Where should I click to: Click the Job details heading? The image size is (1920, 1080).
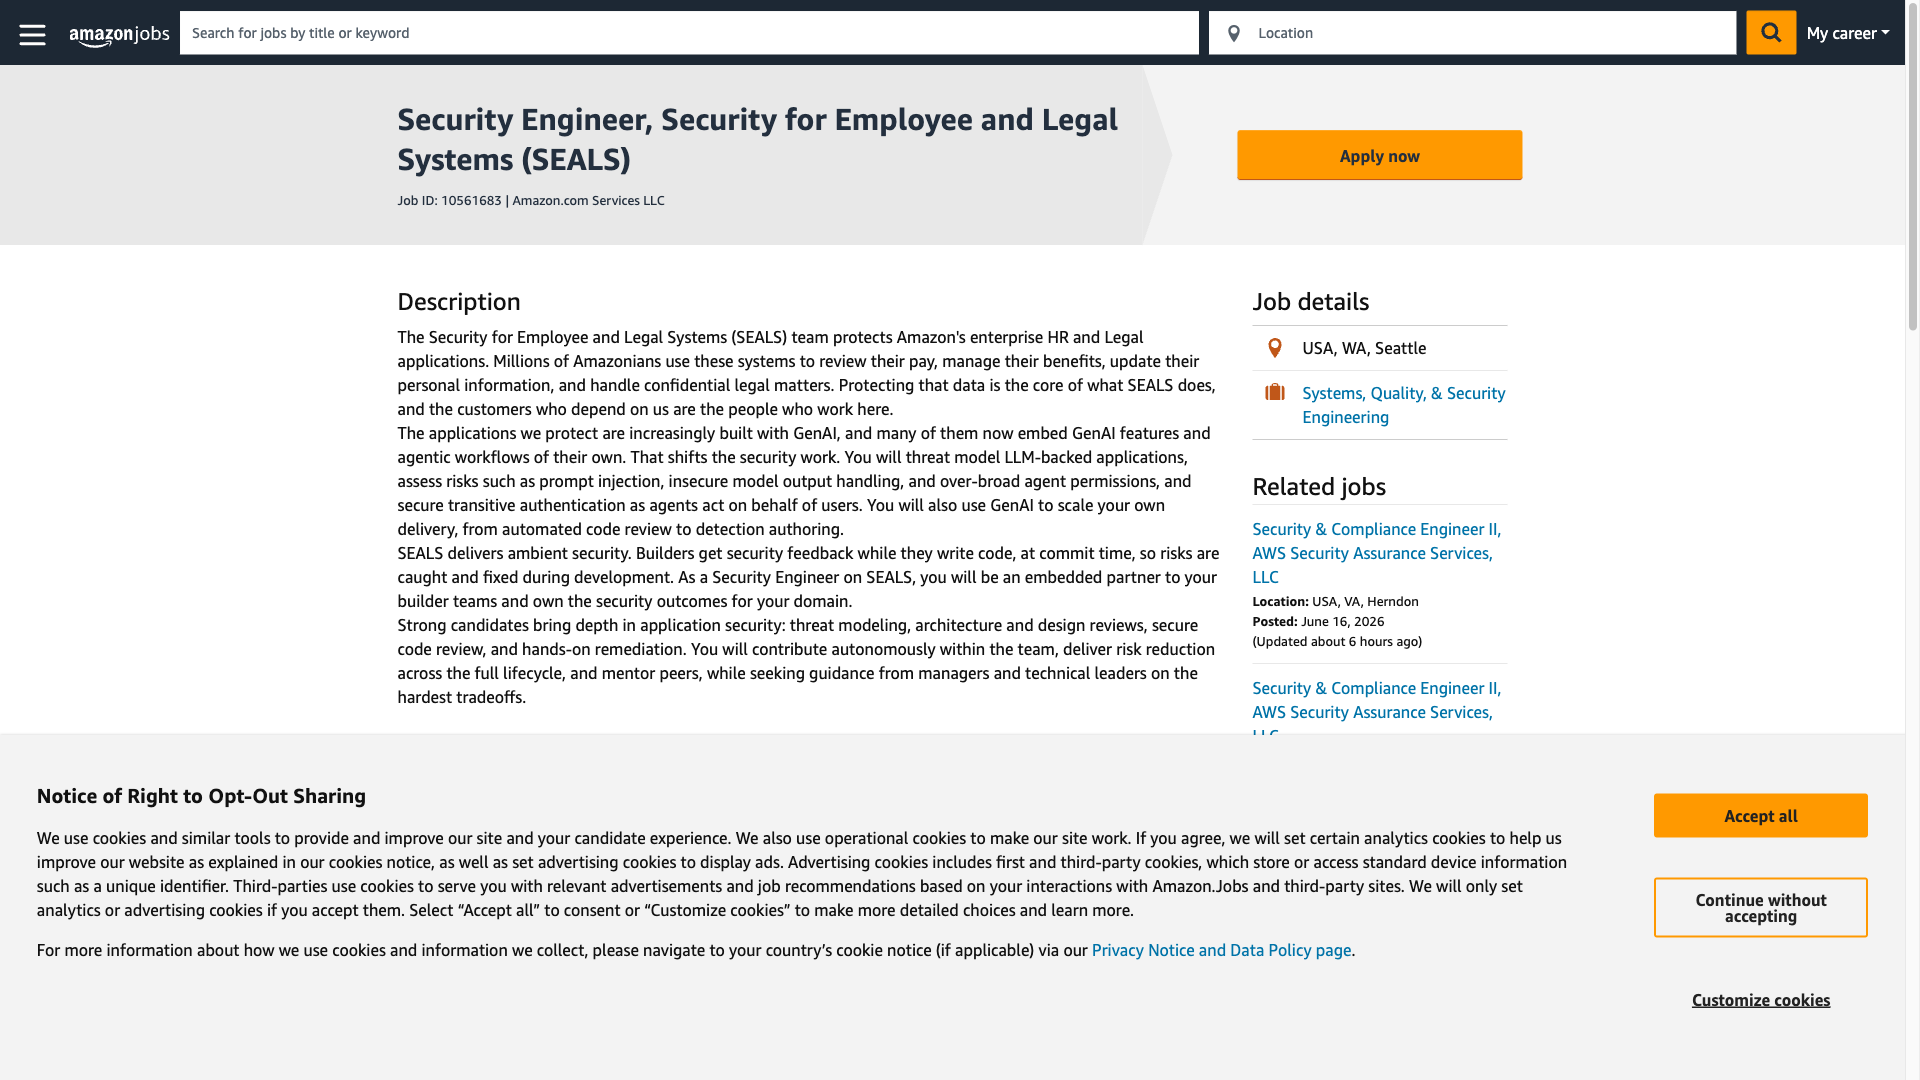pos(1310,302)
